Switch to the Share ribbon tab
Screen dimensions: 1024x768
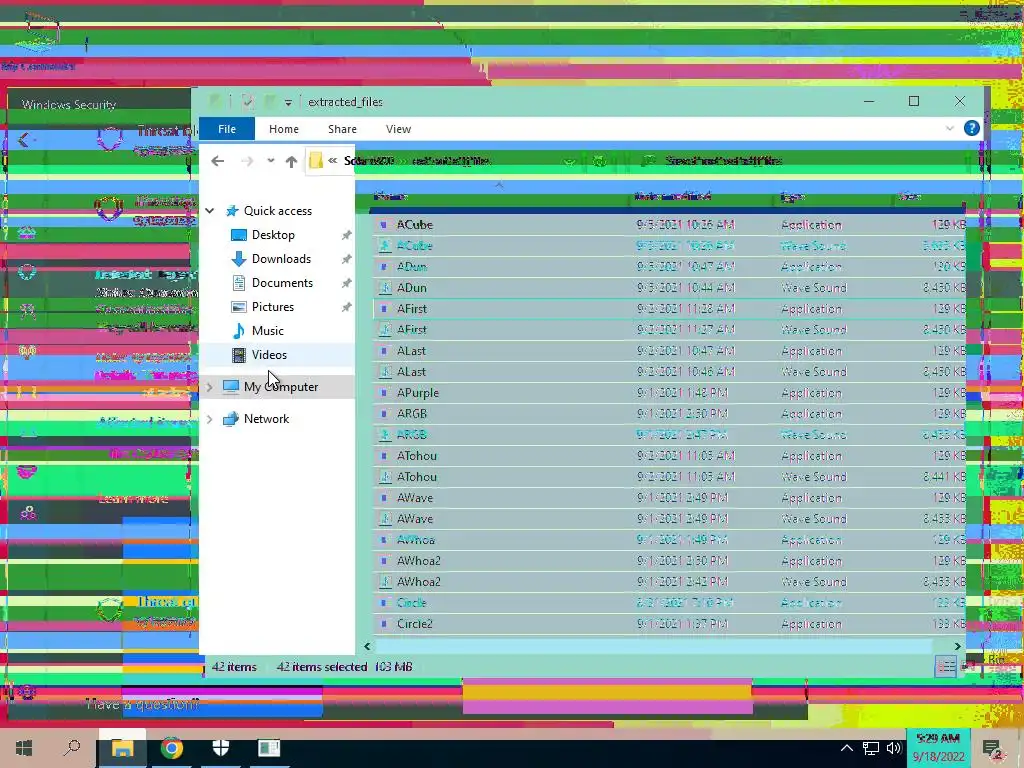click(x=342, y=129)
